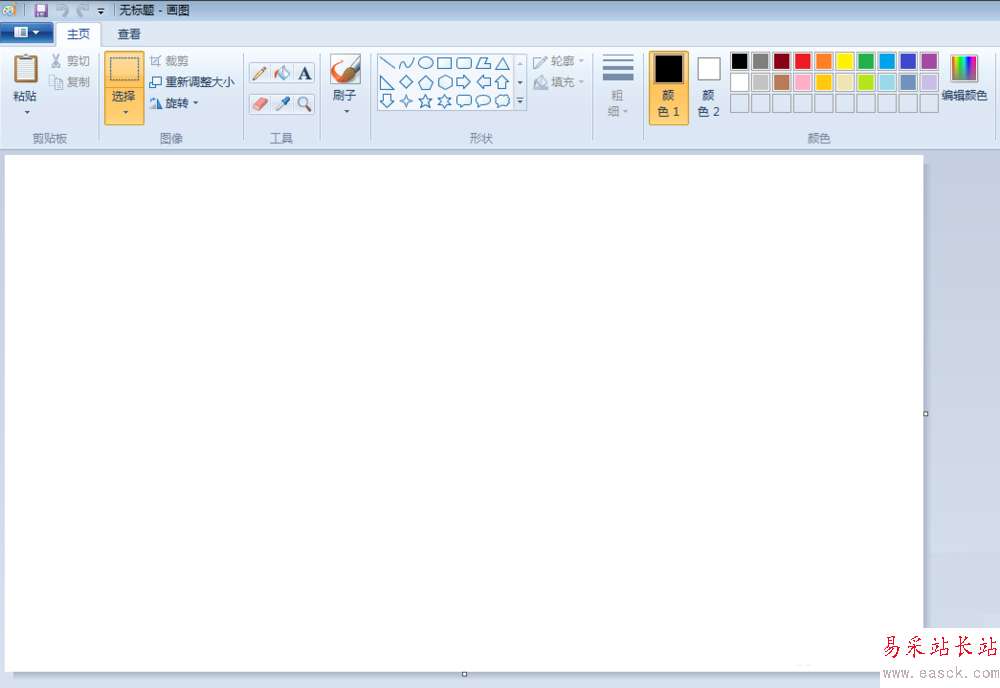Open the Customize Quick Access Toolbar dropdown
Viewport: 1000px width, 688px height.
(x=101, y=11)
